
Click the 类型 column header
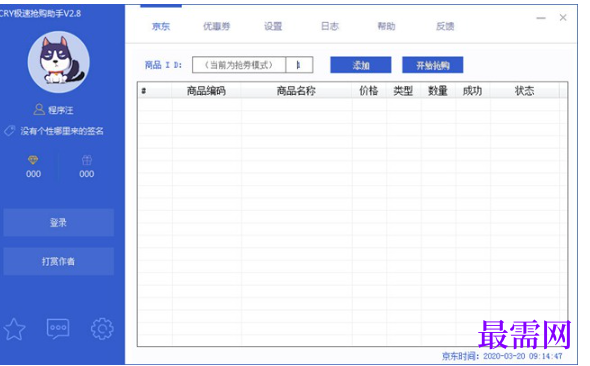click(x=403, y=91)
